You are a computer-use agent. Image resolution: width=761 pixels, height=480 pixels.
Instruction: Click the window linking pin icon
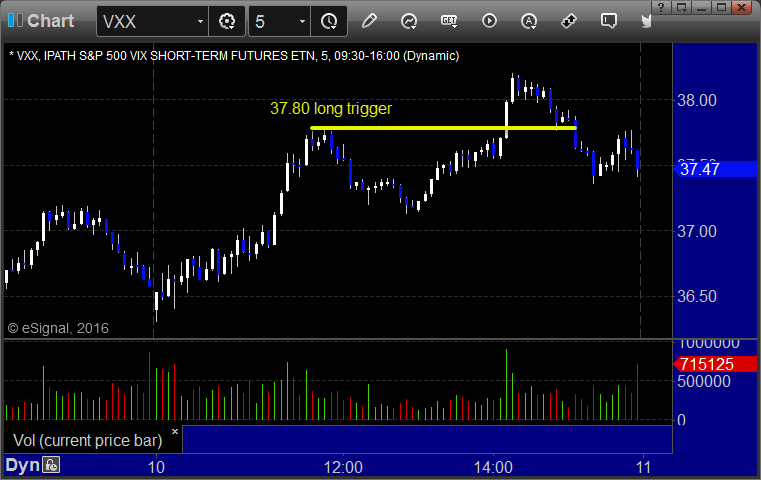568,21
